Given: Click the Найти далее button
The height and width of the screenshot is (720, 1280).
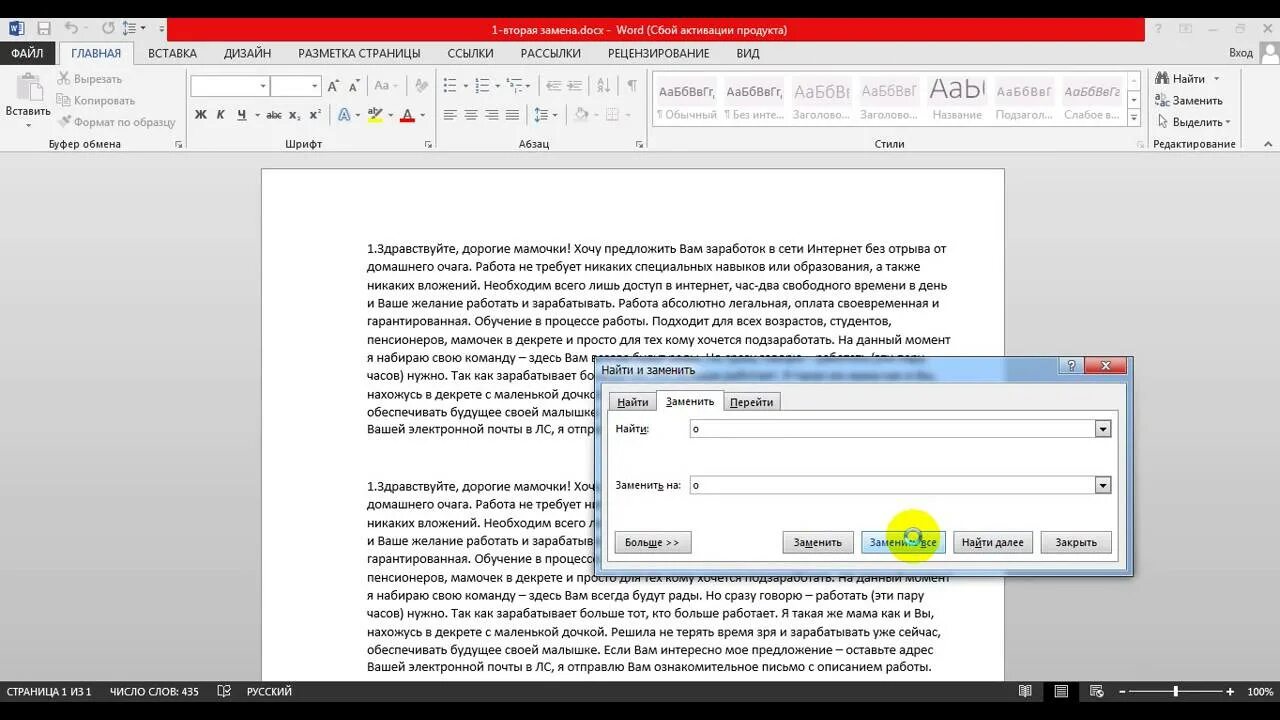Looking at the screenshot, I should pos(993,542).
